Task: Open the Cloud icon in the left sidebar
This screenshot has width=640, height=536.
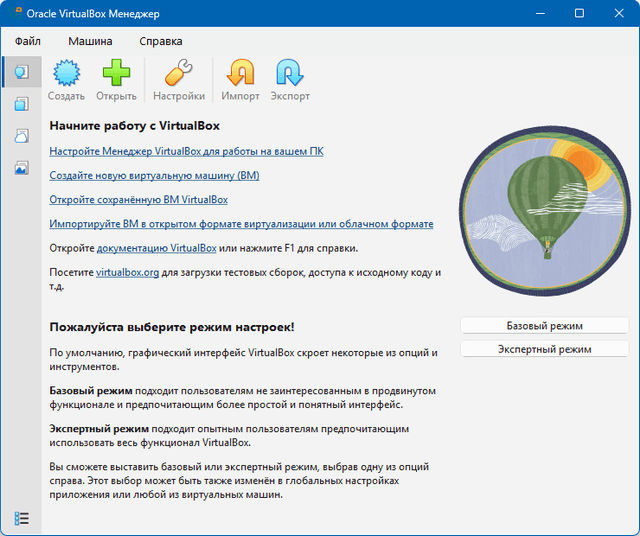Action: click(21, 136)
